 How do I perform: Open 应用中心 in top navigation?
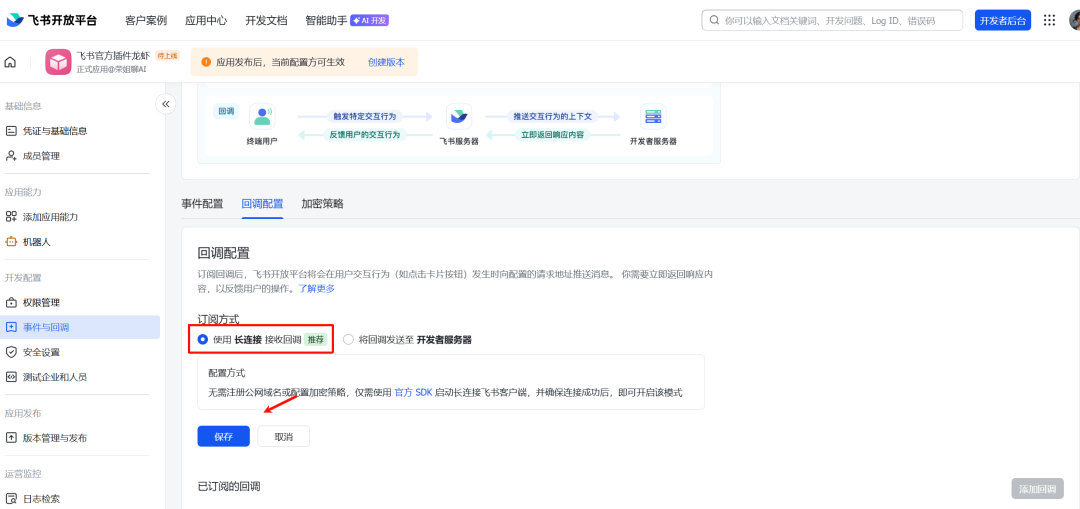pos(206,21)
